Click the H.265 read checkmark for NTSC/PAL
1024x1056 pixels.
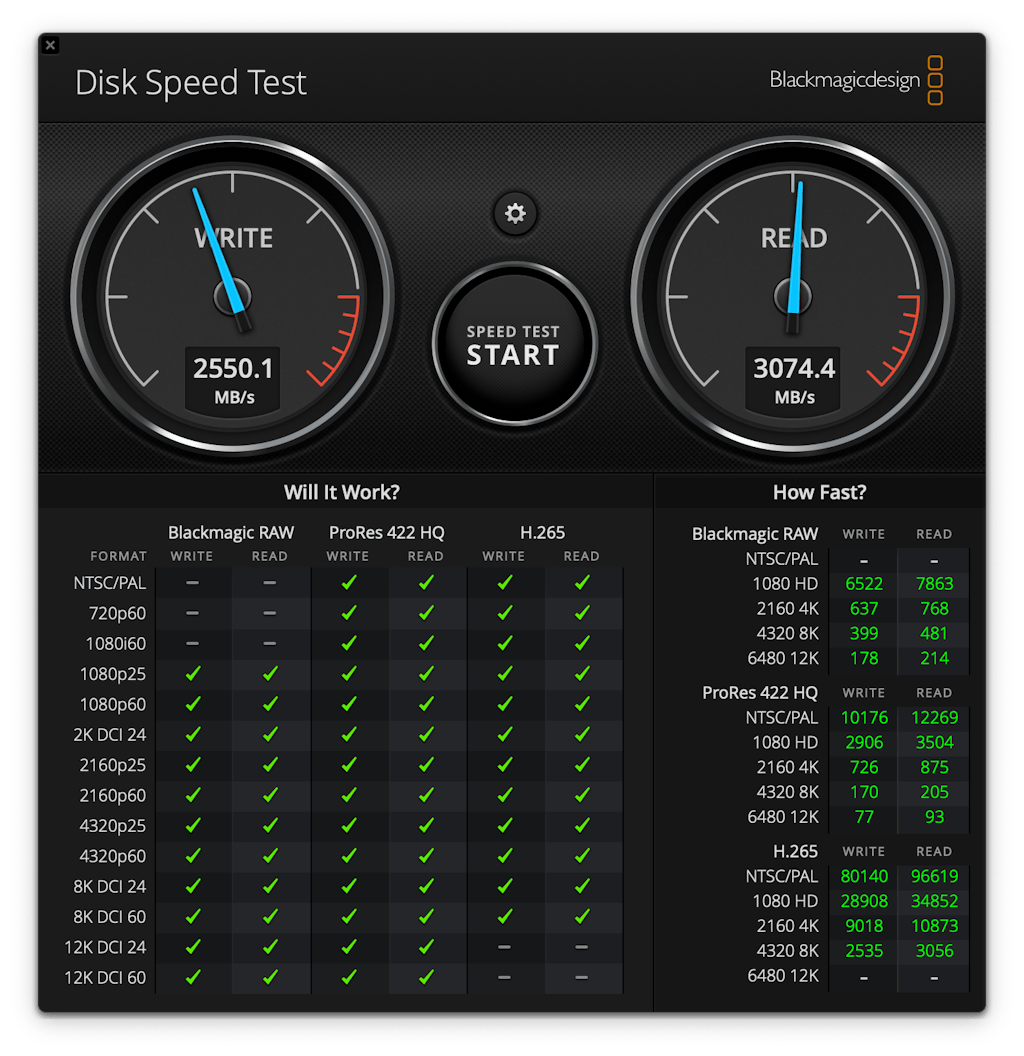tap(581, 583)
